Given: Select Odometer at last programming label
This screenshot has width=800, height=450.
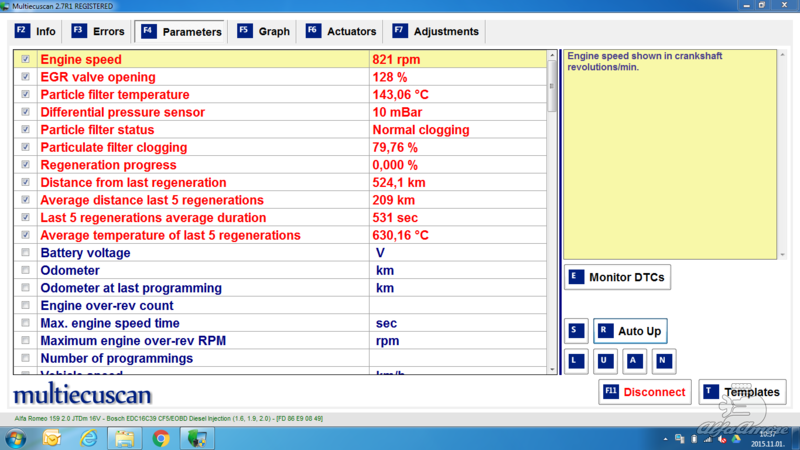Looking at the screenshot, I should coord(131,288).
